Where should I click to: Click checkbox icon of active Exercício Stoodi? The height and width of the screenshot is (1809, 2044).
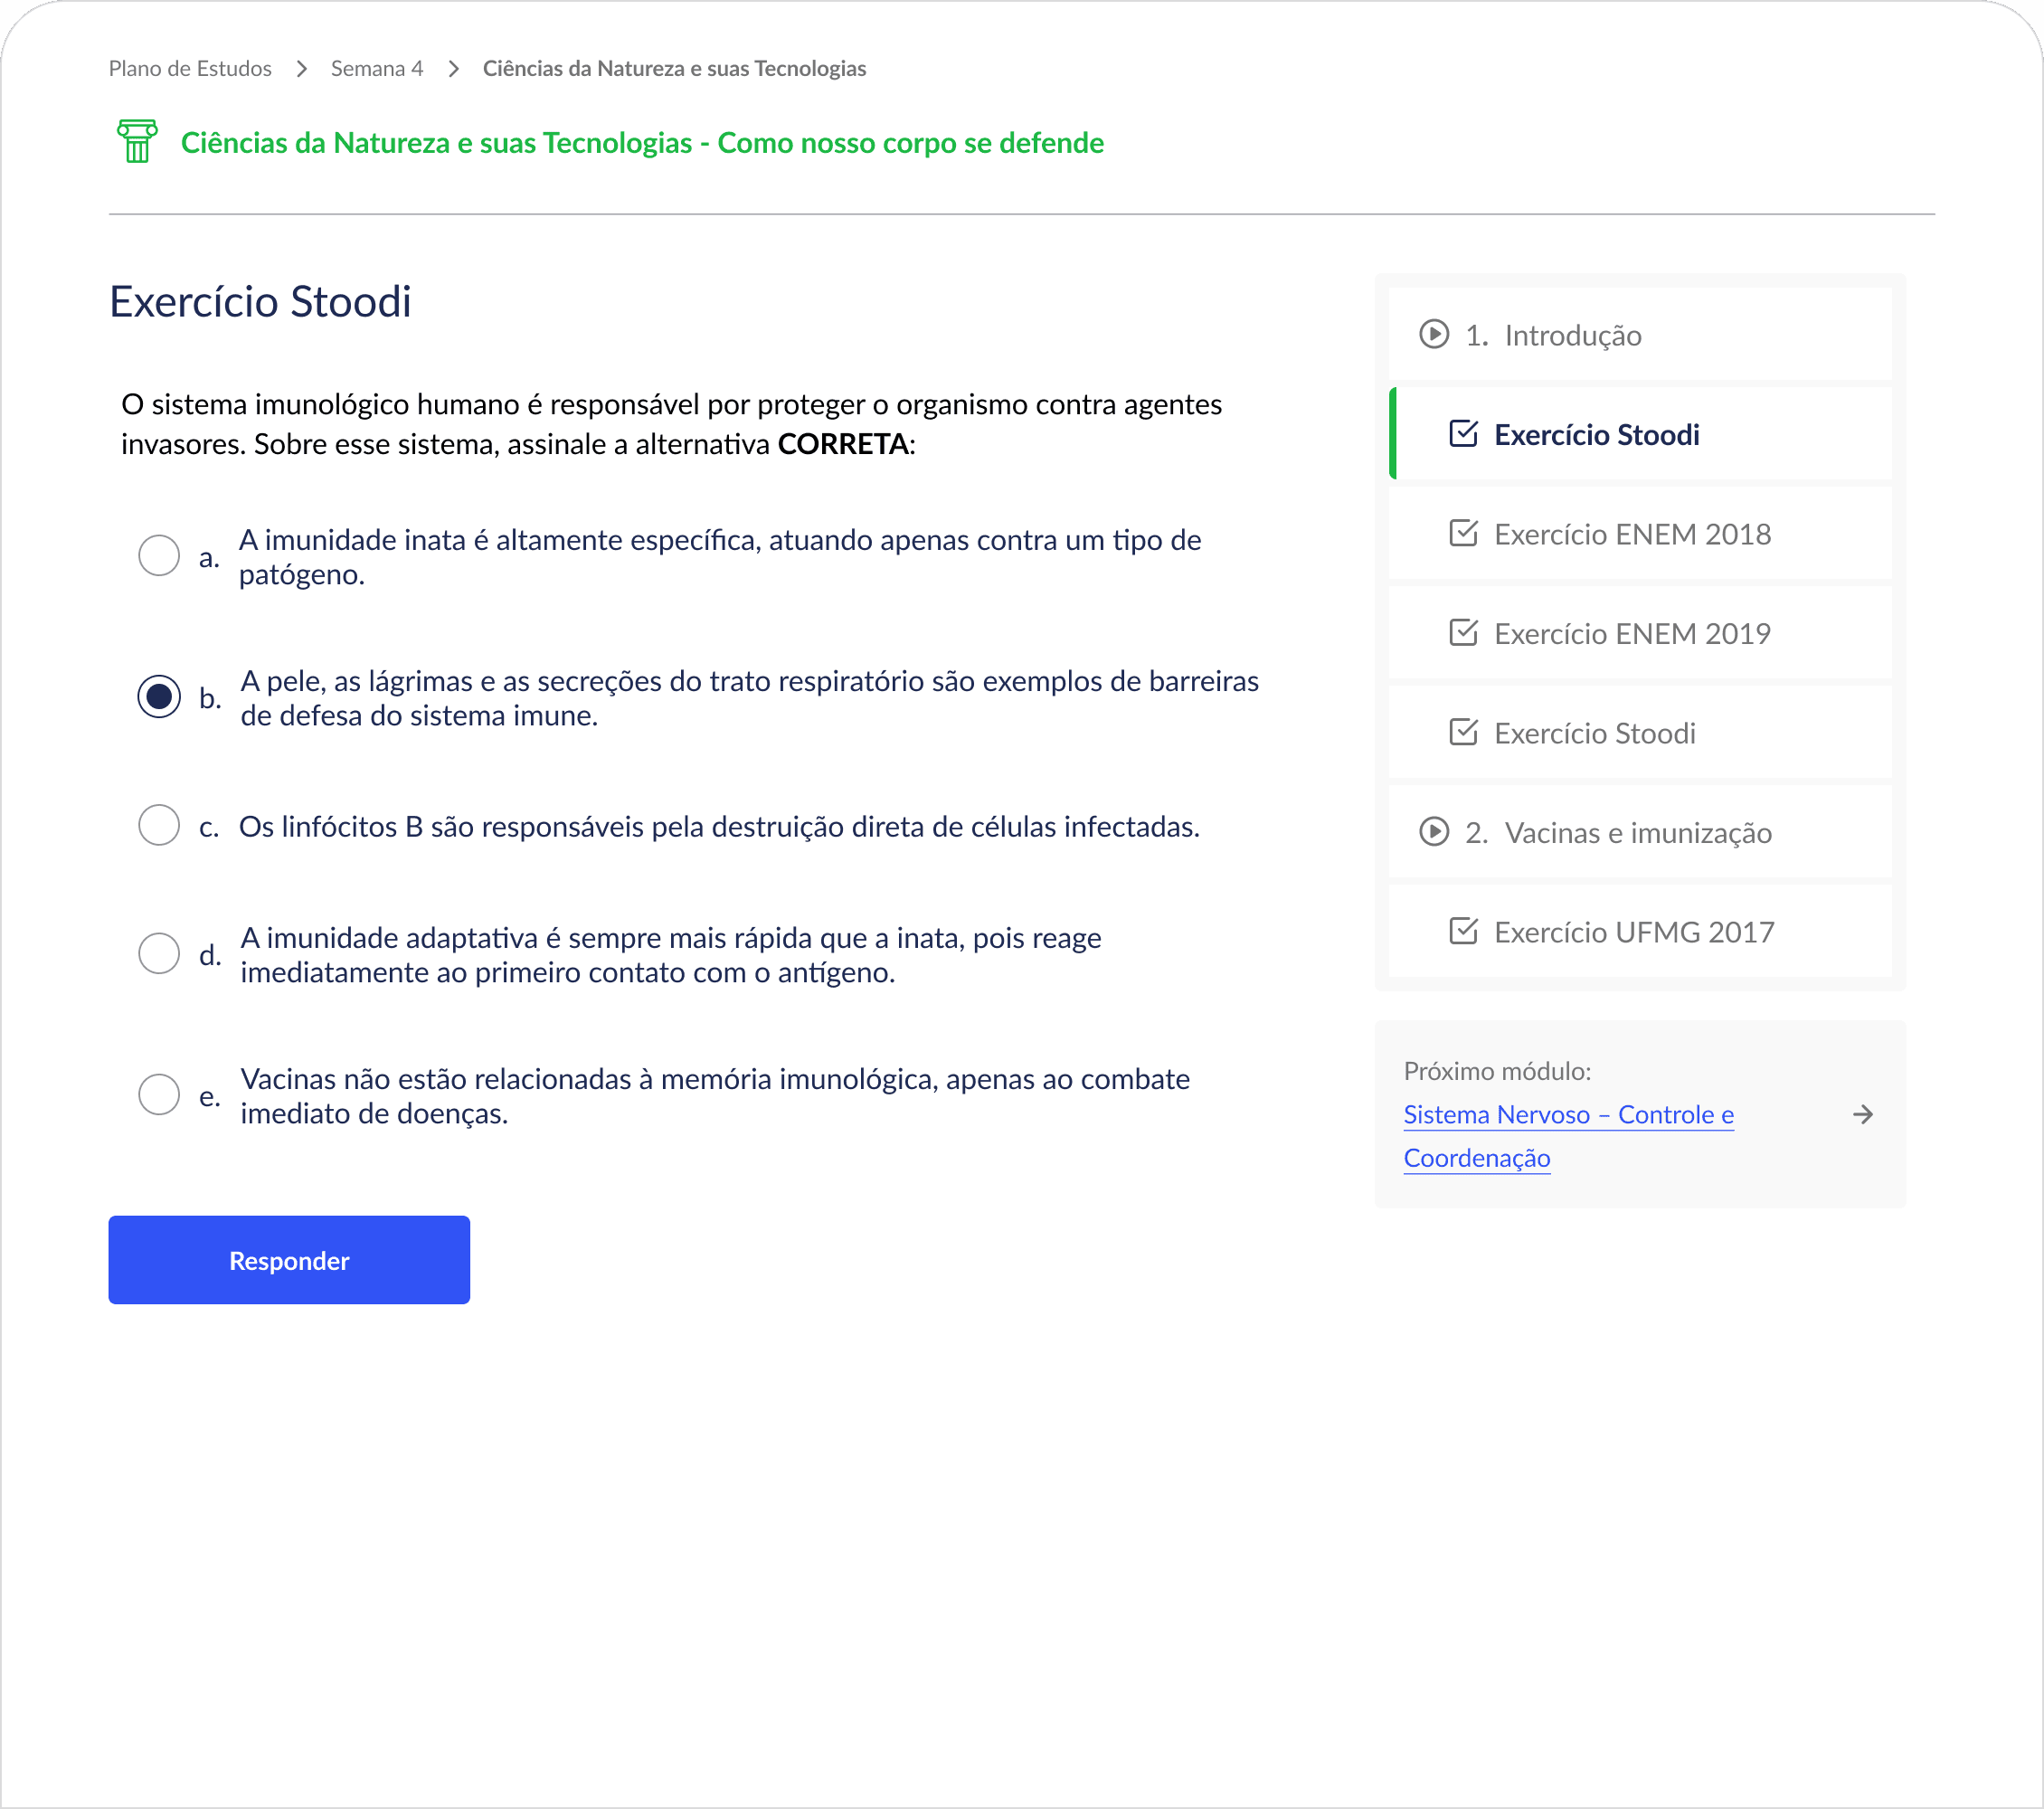tap(1462, 433)
